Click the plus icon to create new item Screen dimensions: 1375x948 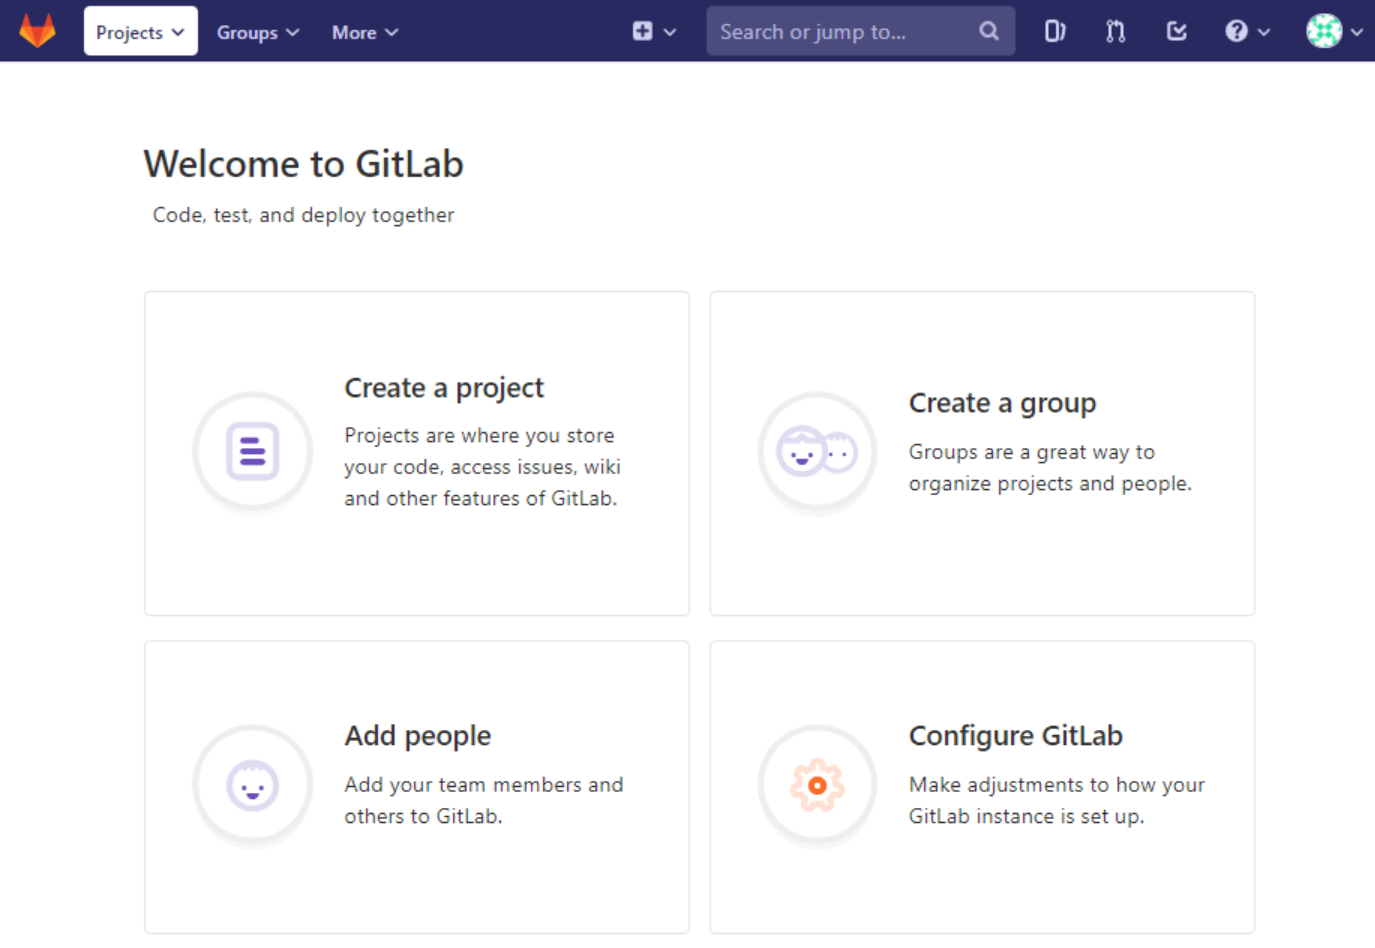(x=642, y=31)
